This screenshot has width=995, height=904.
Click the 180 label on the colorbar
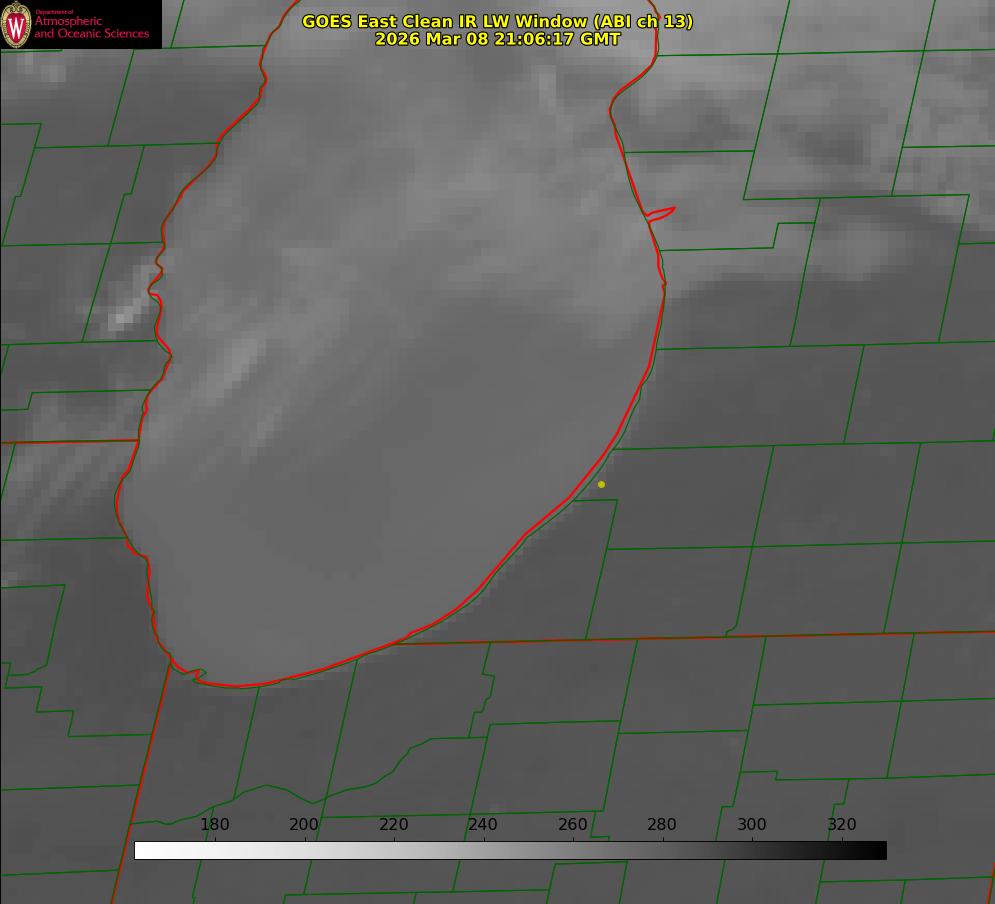coord(215,825)
